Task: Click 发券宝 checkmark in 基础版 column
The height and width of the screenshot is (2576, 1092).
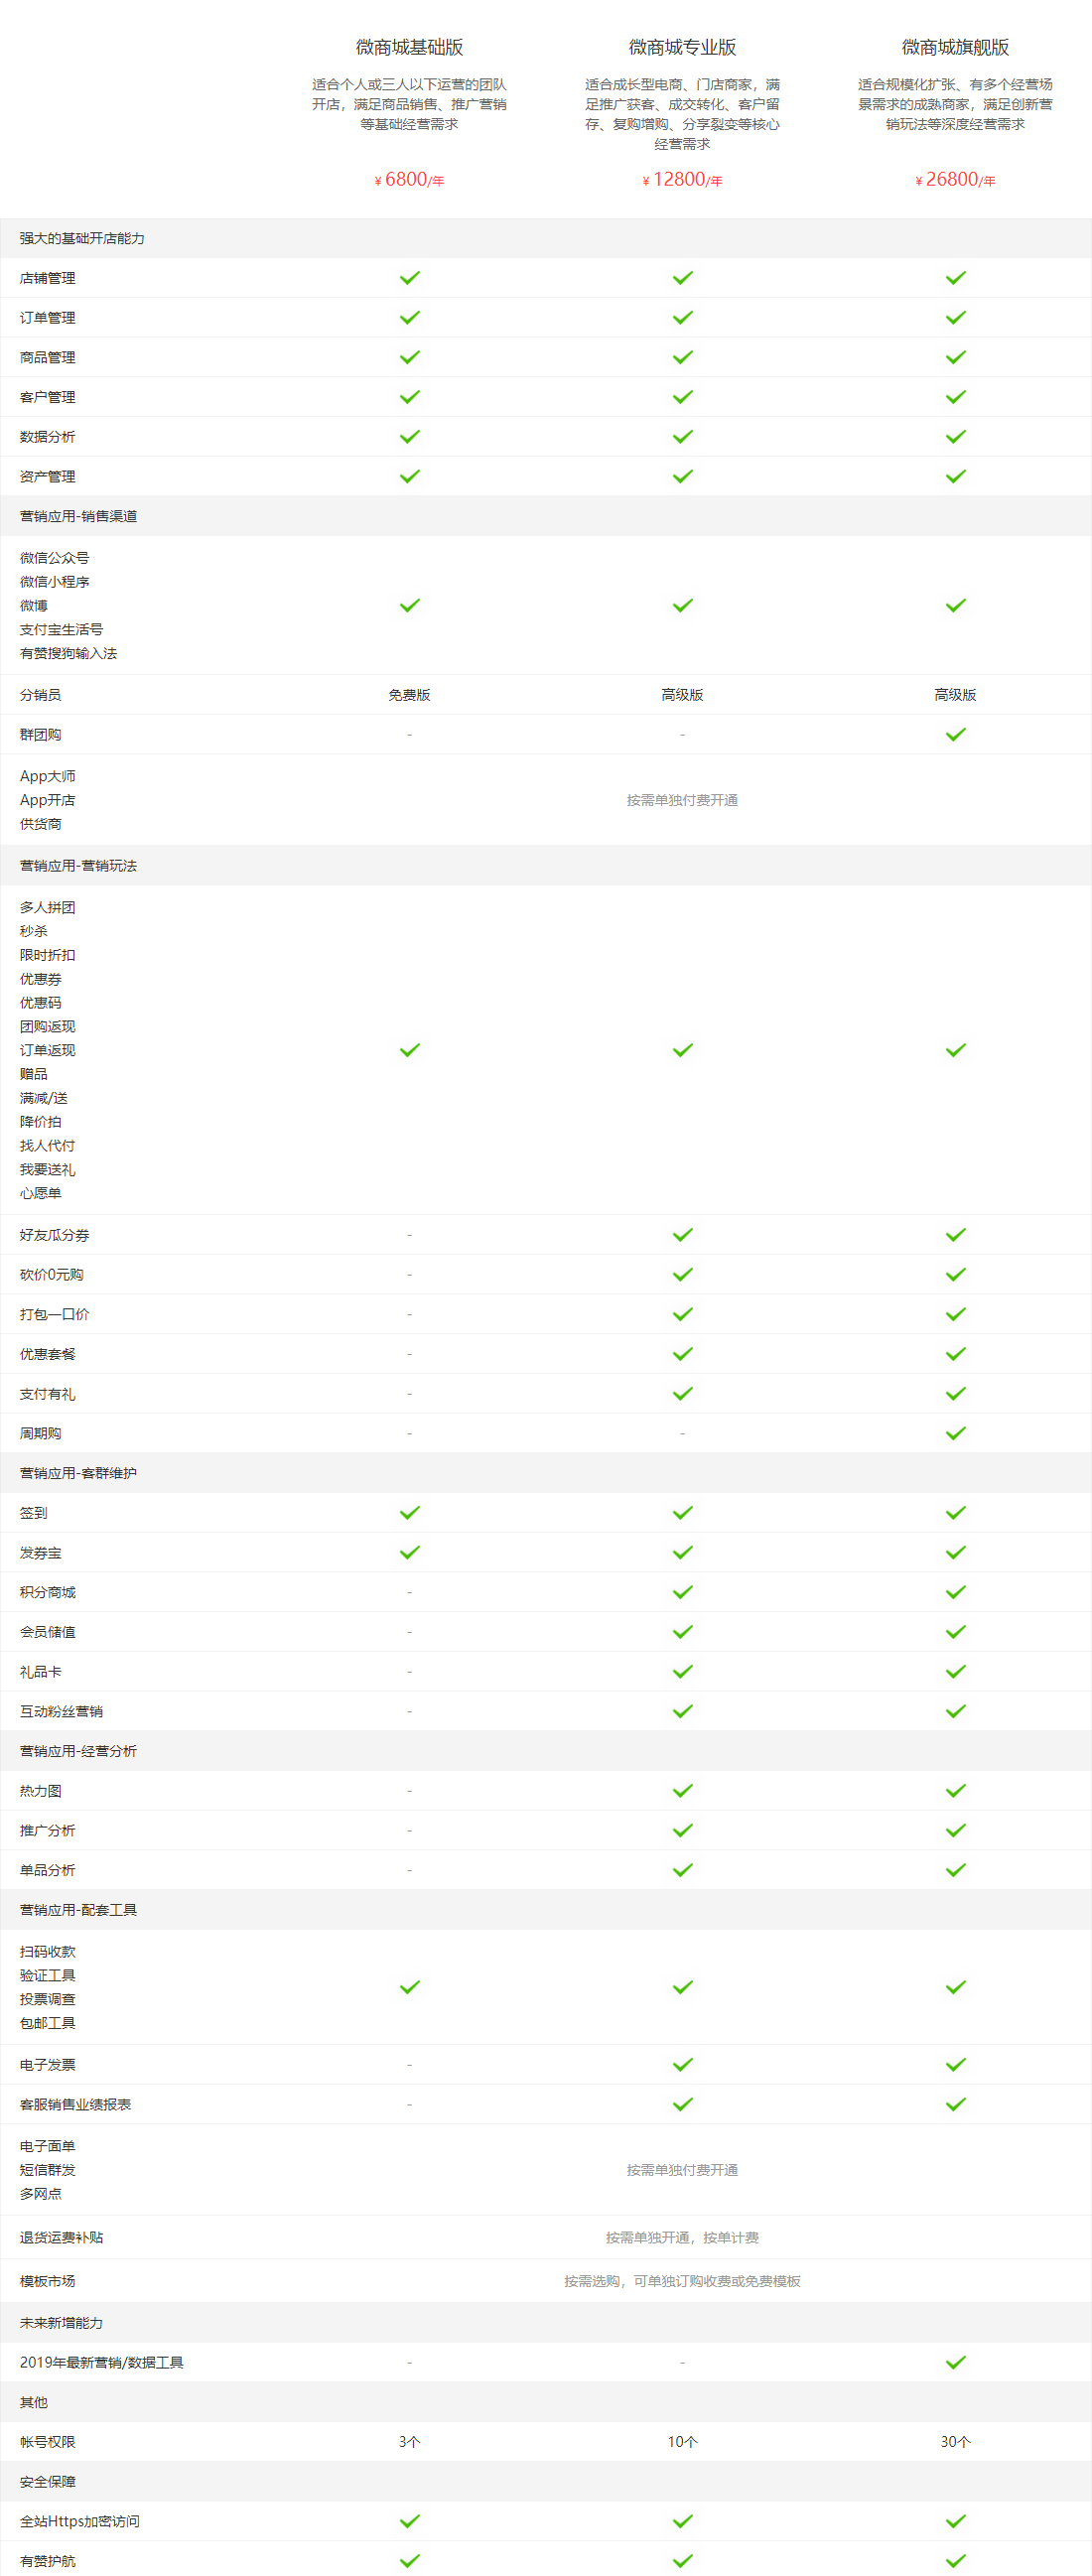Action: 410,1552
